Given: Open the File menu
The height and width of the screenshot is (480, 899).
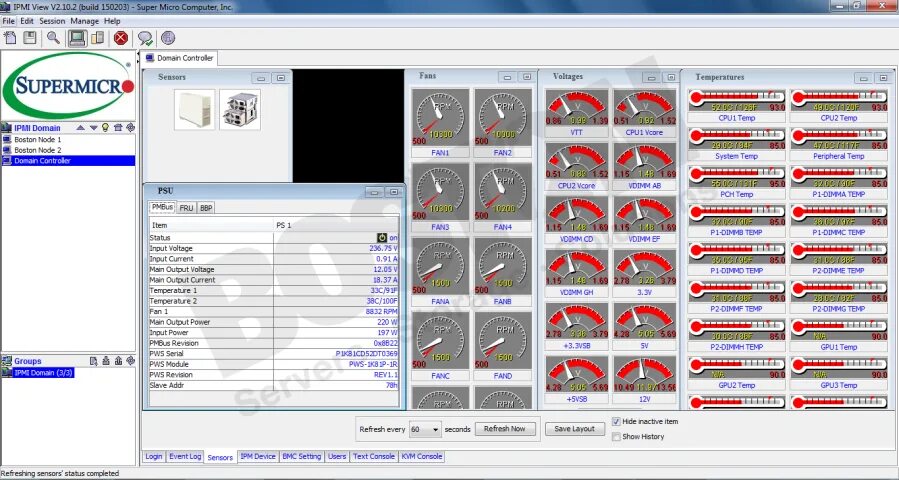Looking at the screenshot, I should 9,21.
